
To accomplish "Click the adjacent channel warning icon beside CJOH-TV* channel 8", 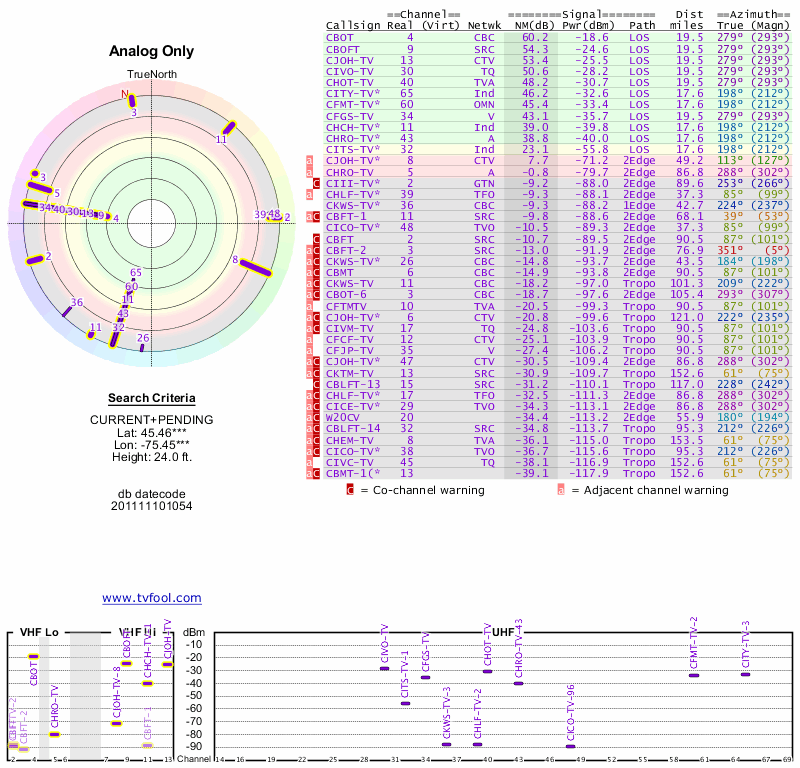I will [309, 160].
